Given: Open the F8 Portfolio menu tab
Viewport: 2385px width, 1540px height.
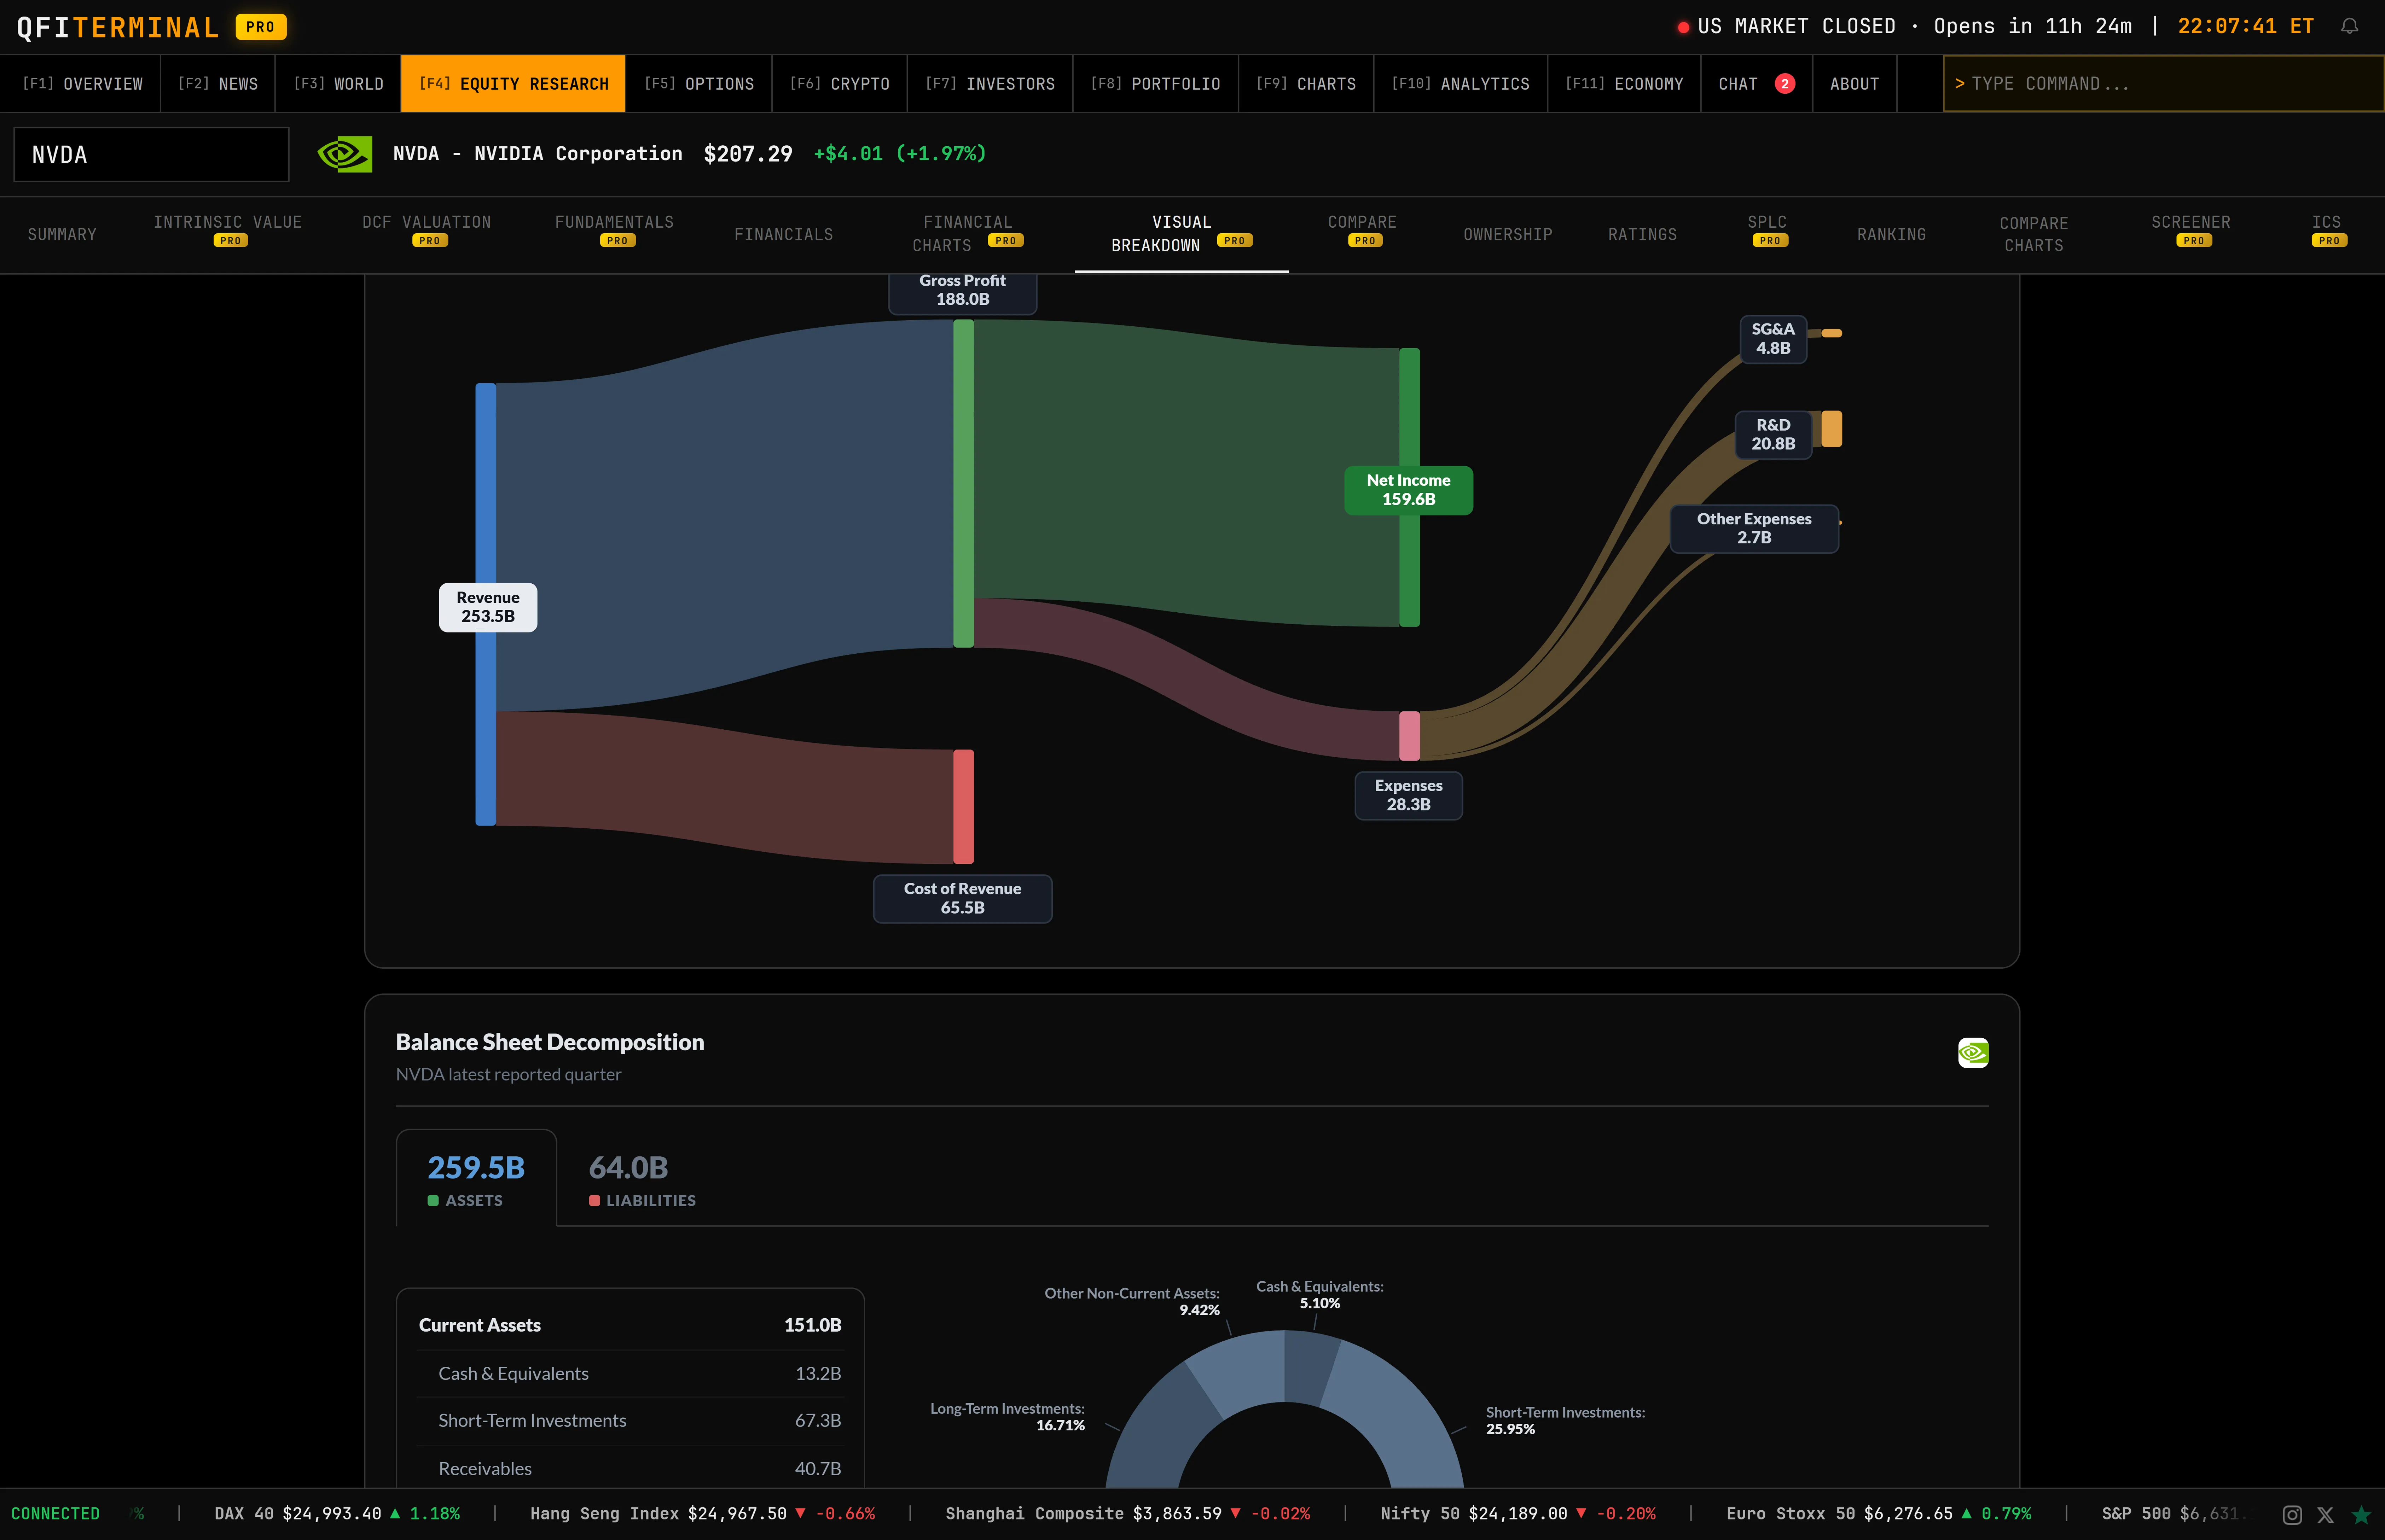Looking at the screenshot, I should coord(1155,84).
